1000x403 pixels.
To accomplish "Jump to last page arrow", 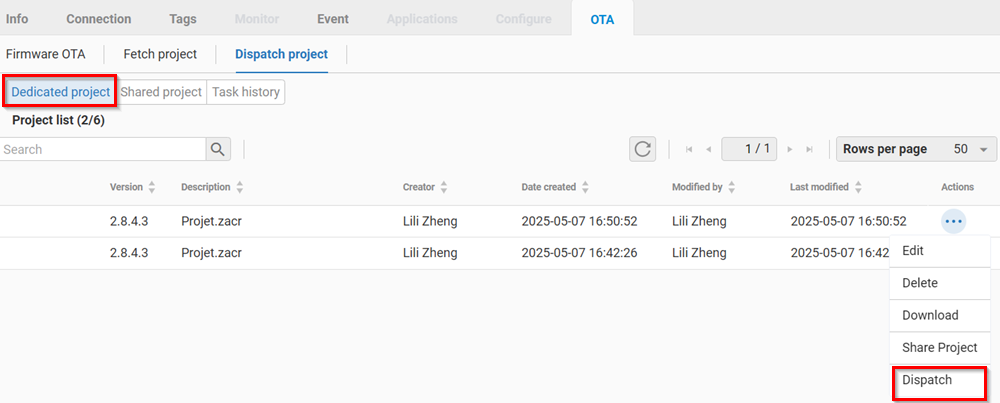I will pos(809,149).
